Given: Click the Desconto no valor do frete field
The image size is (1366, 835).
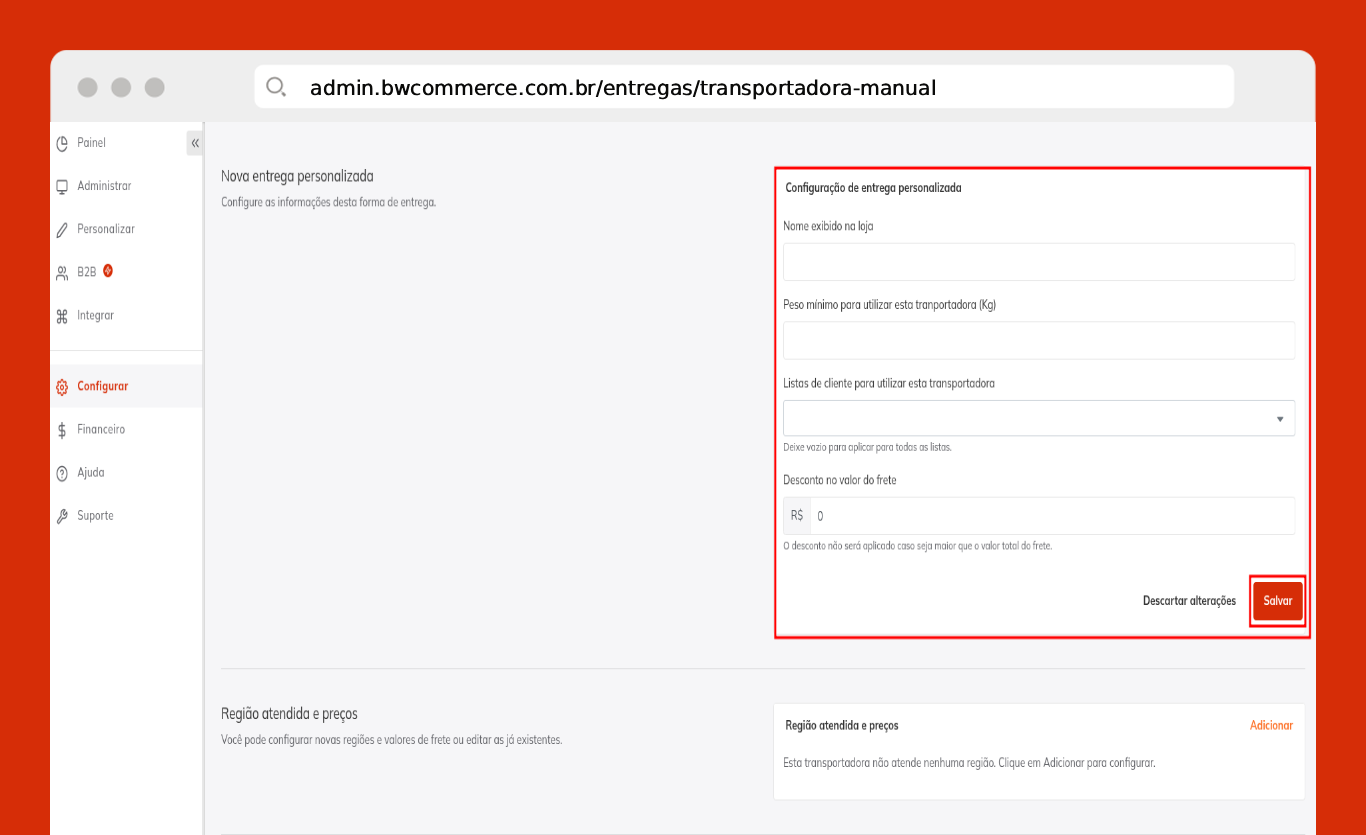Looking at the screenshot, I should (1050, 516).
